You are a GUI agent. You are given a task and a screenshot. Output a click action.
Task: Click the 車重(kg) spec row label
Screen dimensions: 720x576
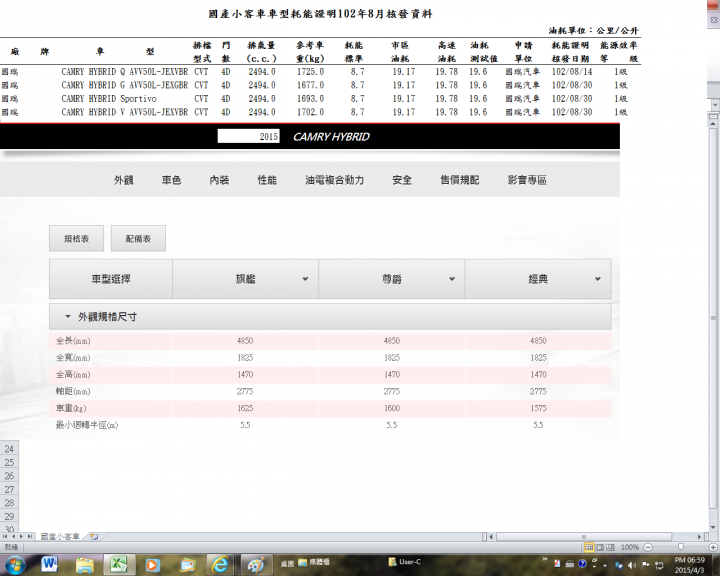pos(71,408)
